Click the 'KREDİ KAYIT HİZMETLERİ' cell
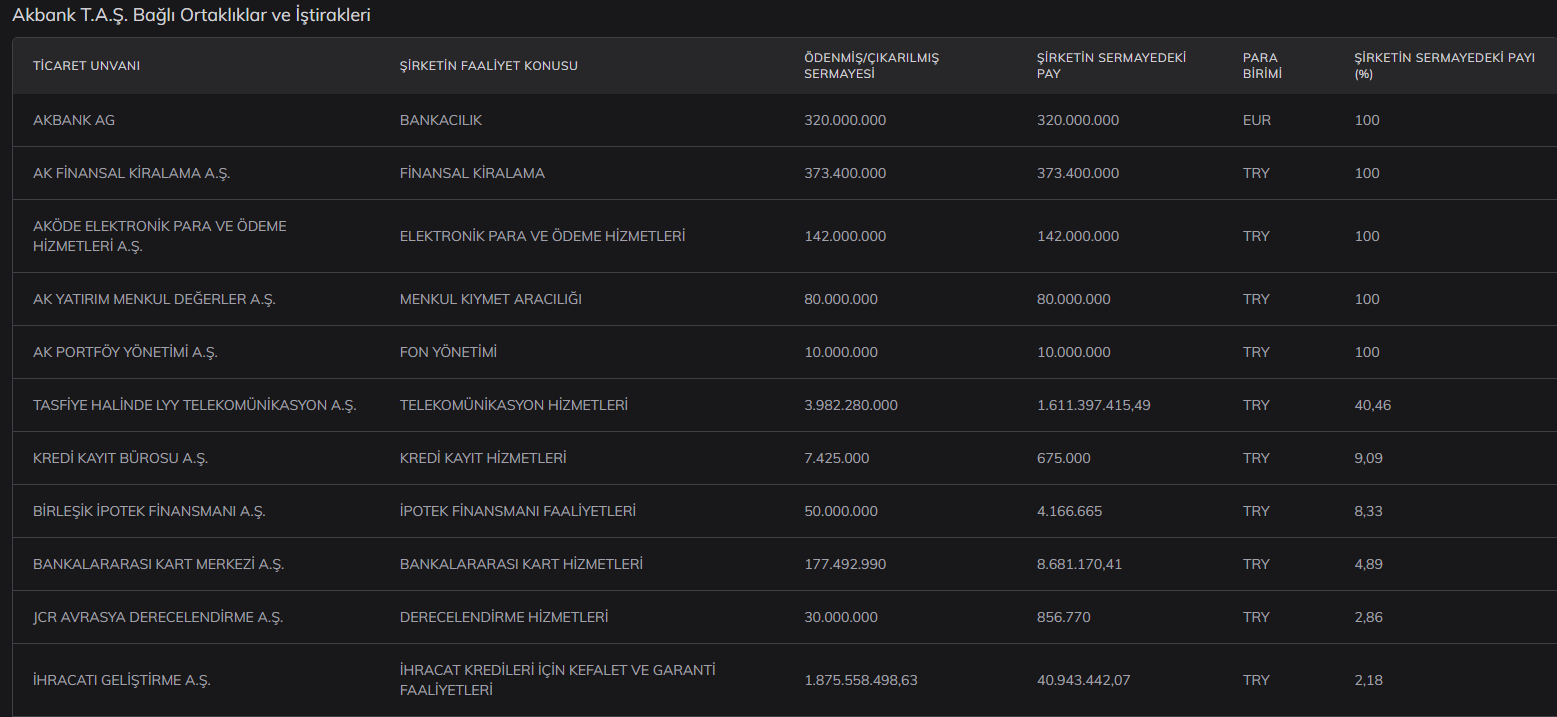1557x717 pixels. (x=483, y=458)
